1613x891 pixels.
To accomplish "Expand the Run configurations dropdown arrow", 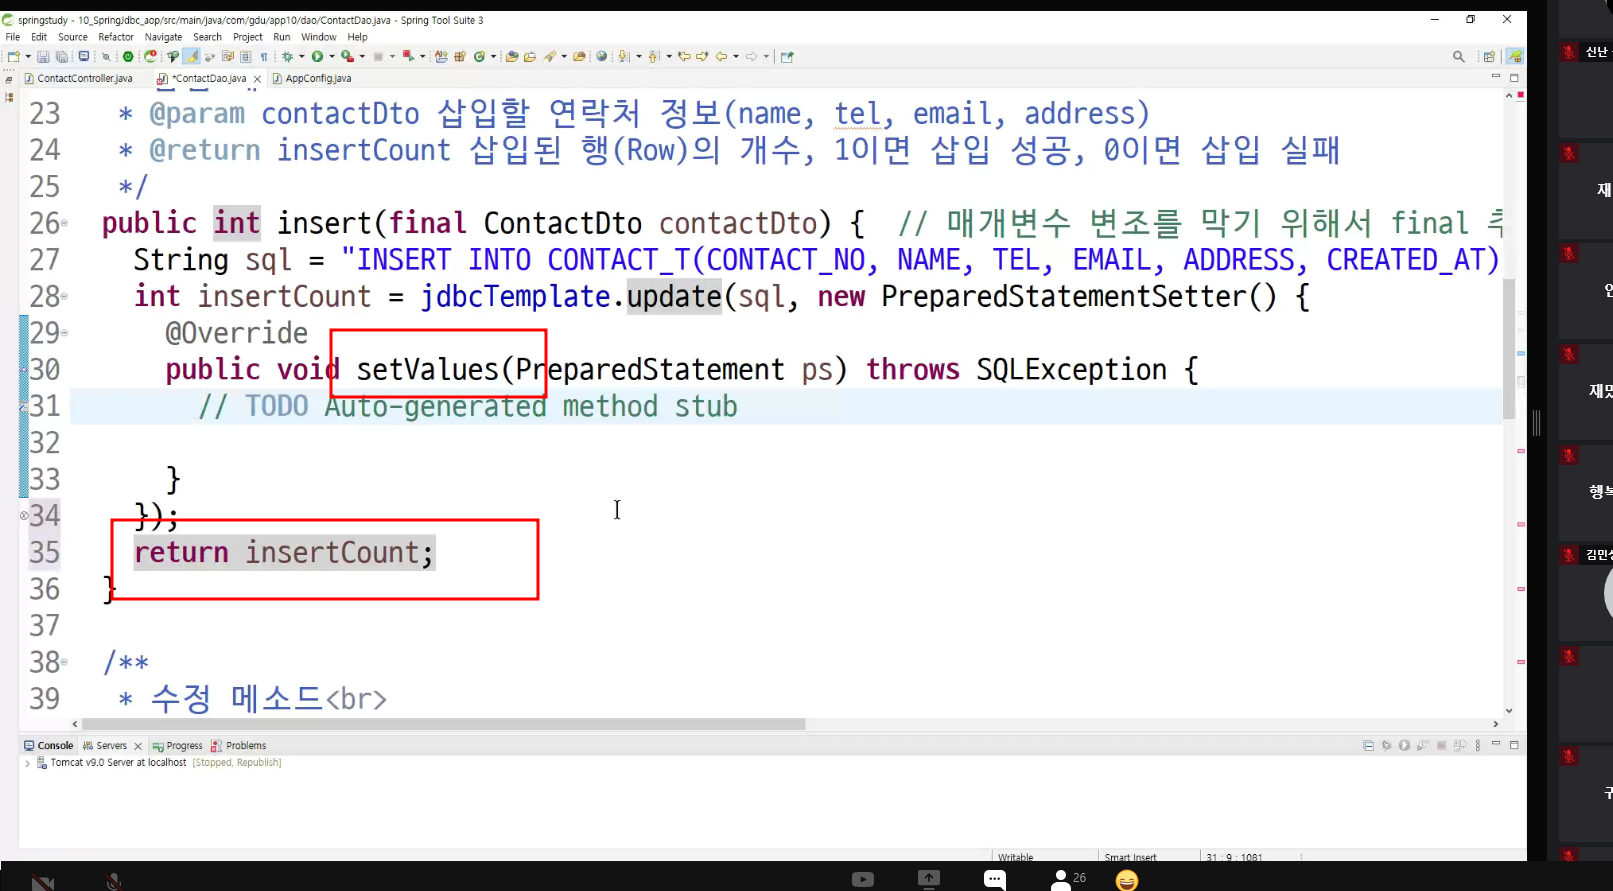I will tap(331, 57).
